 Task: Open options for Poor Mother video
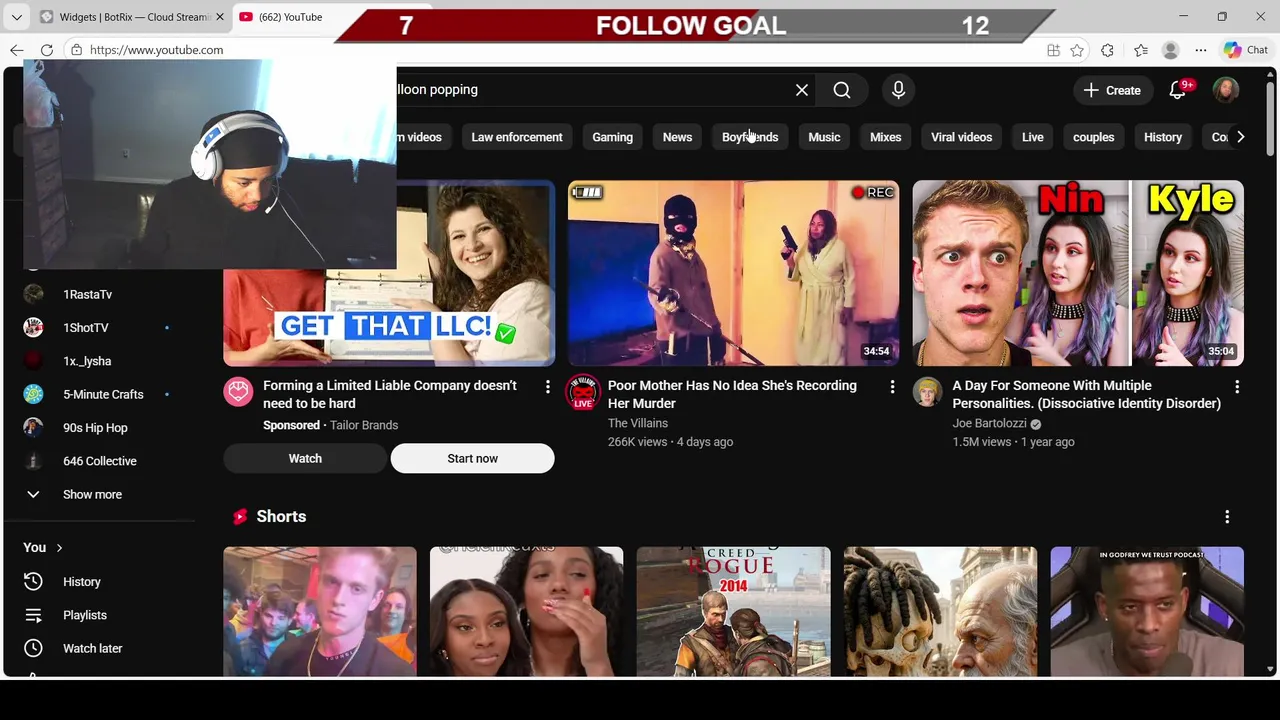point(892,386)
